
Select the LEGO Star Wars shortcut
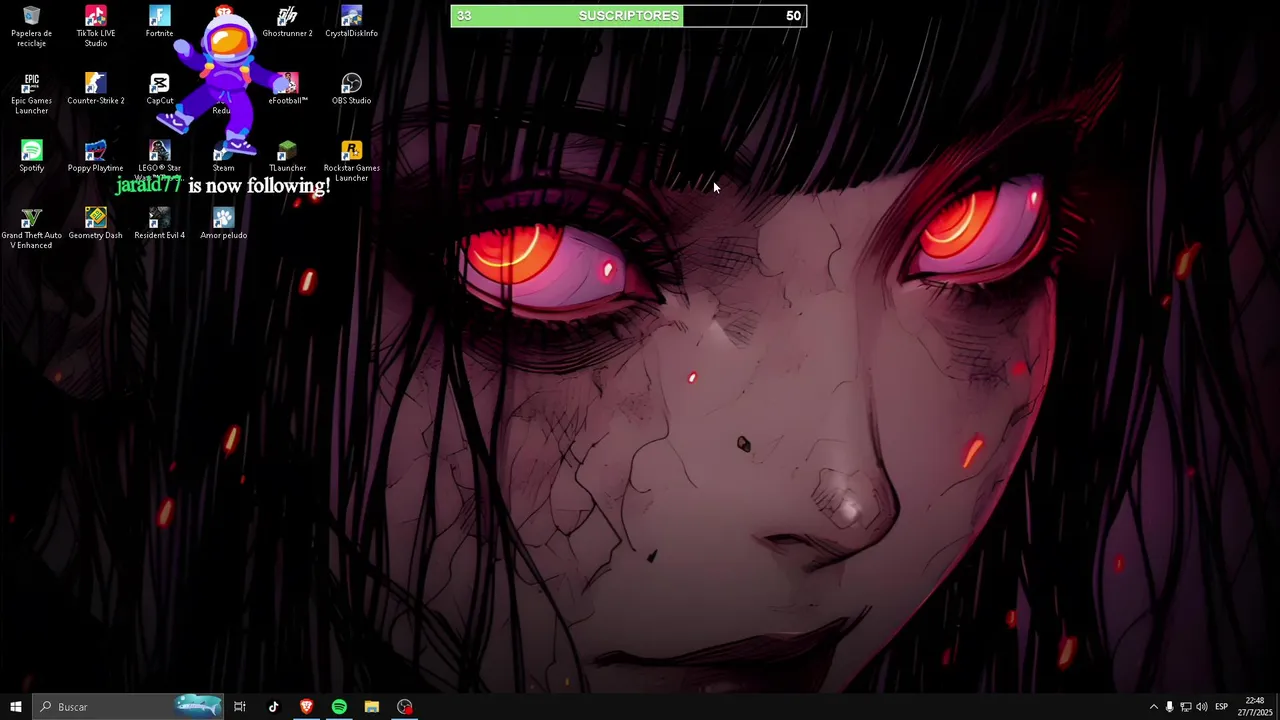[x=159, y=160]
